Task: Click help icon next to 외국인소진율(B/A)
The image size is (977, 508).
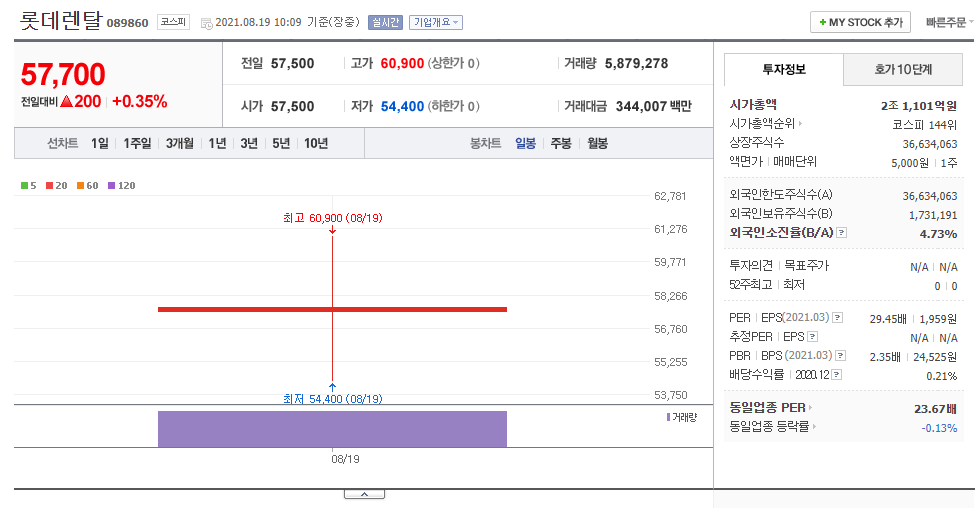Action: click(842, 232)
